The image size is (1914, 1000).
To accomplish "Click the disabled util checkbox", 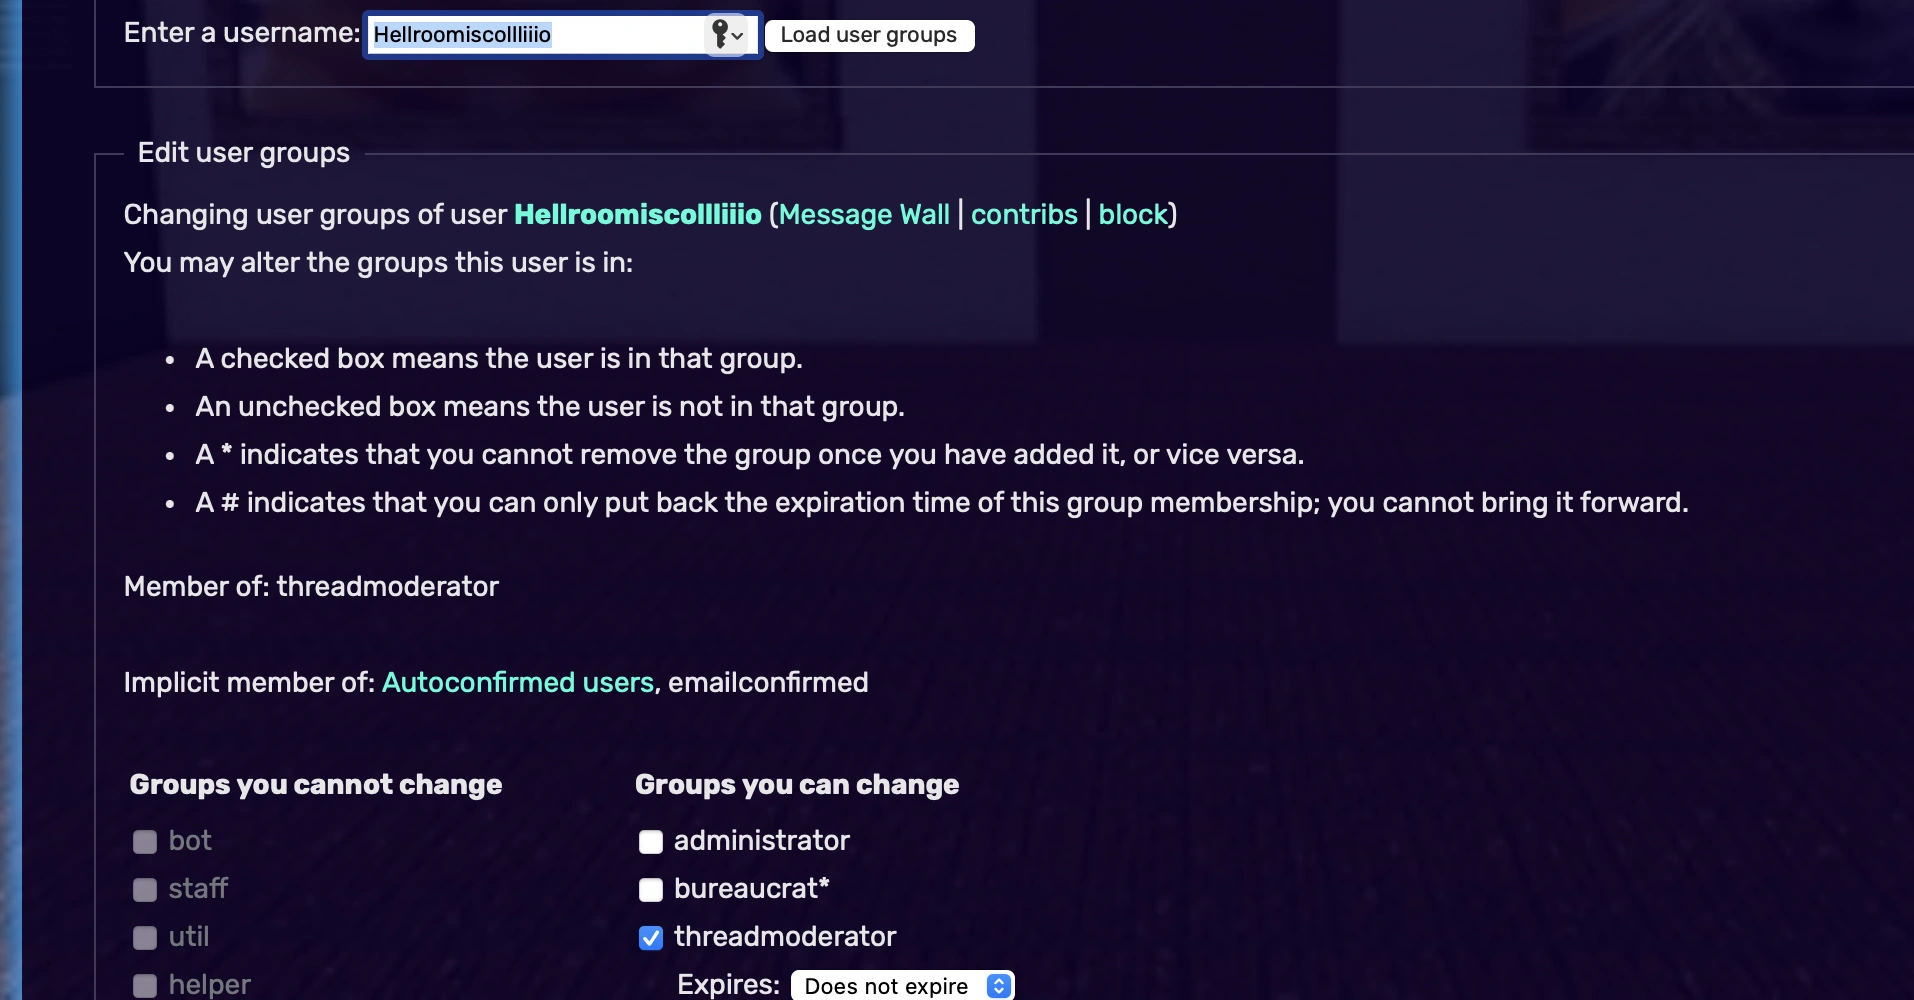I will click(145, 937).
